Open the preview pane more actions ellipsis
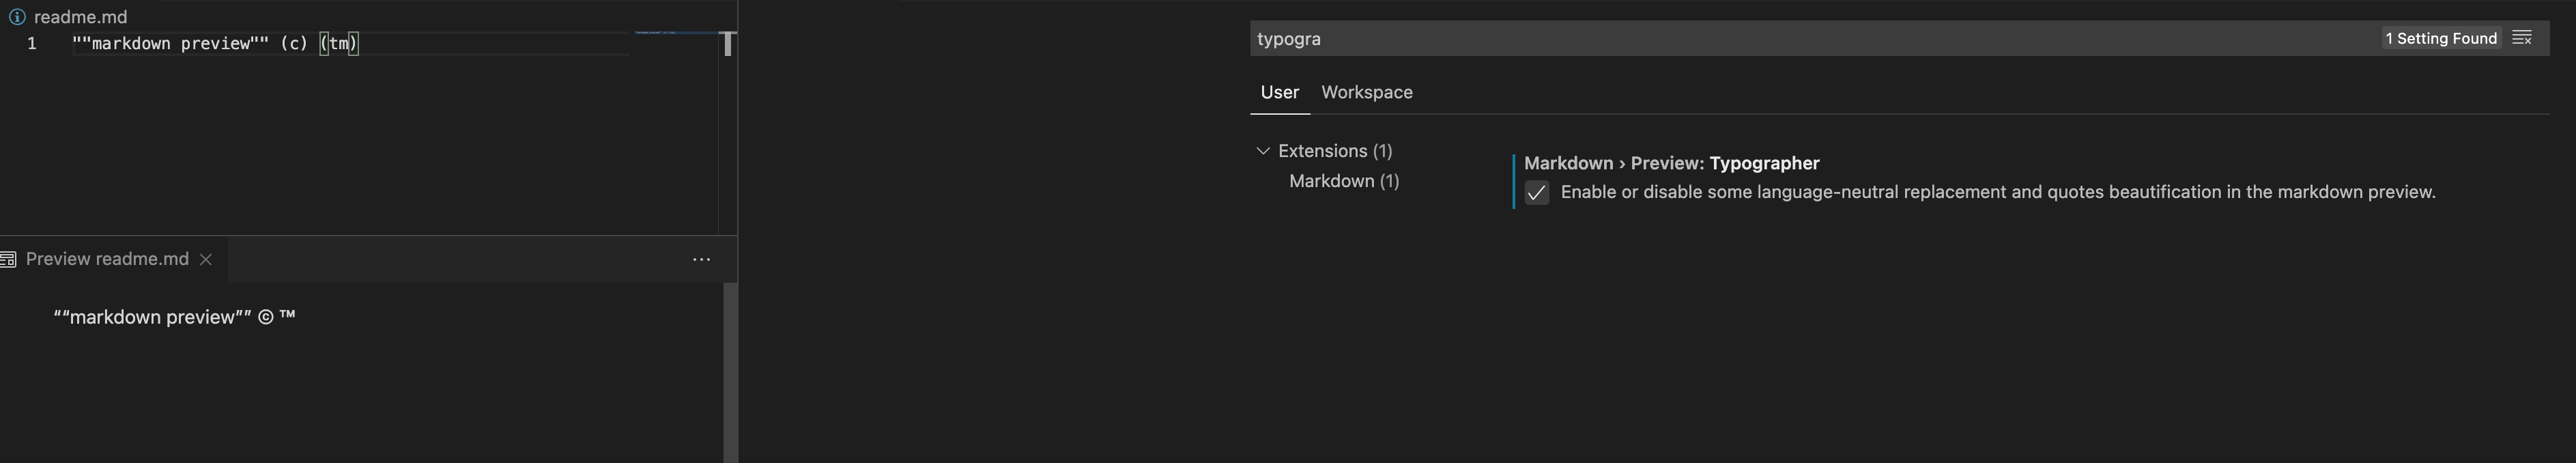The width and height of the screenshot is (2576, 463). [x=702, y=260]
